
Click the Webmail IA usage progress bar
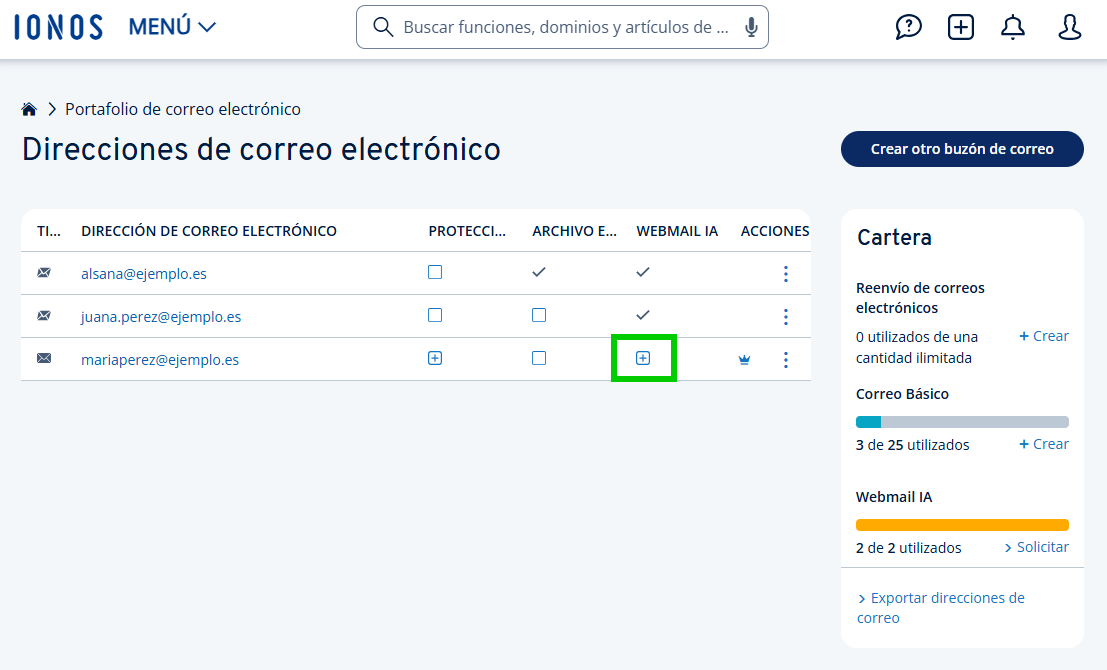pos(962,525)
